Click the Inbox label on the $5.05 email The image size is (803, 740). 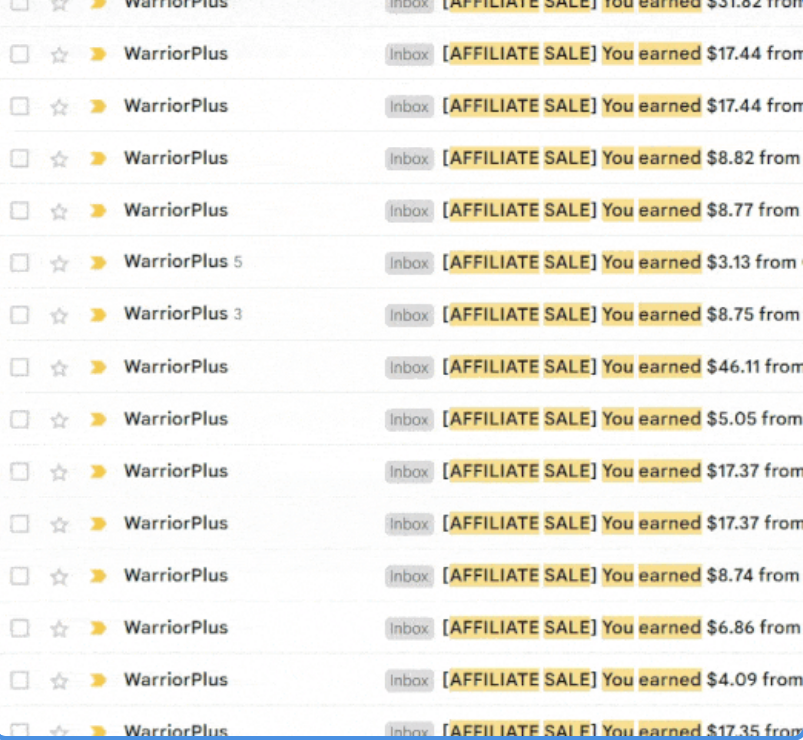[409, 419]
